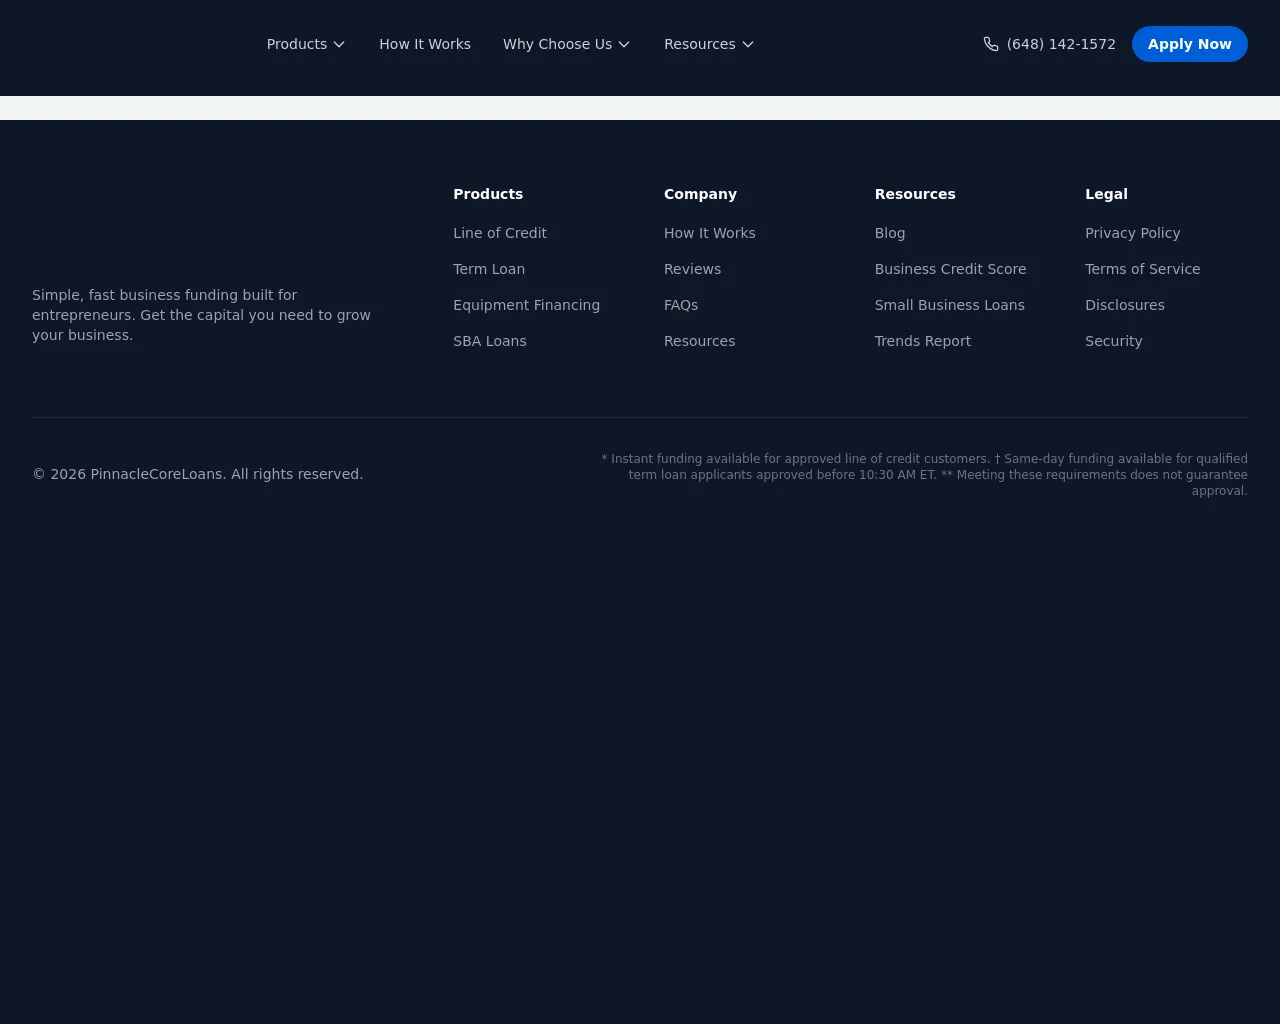Screen dimensions: 1280x1024
Task: Click How It Works in the Company footer column
Action: pos(710,233)
